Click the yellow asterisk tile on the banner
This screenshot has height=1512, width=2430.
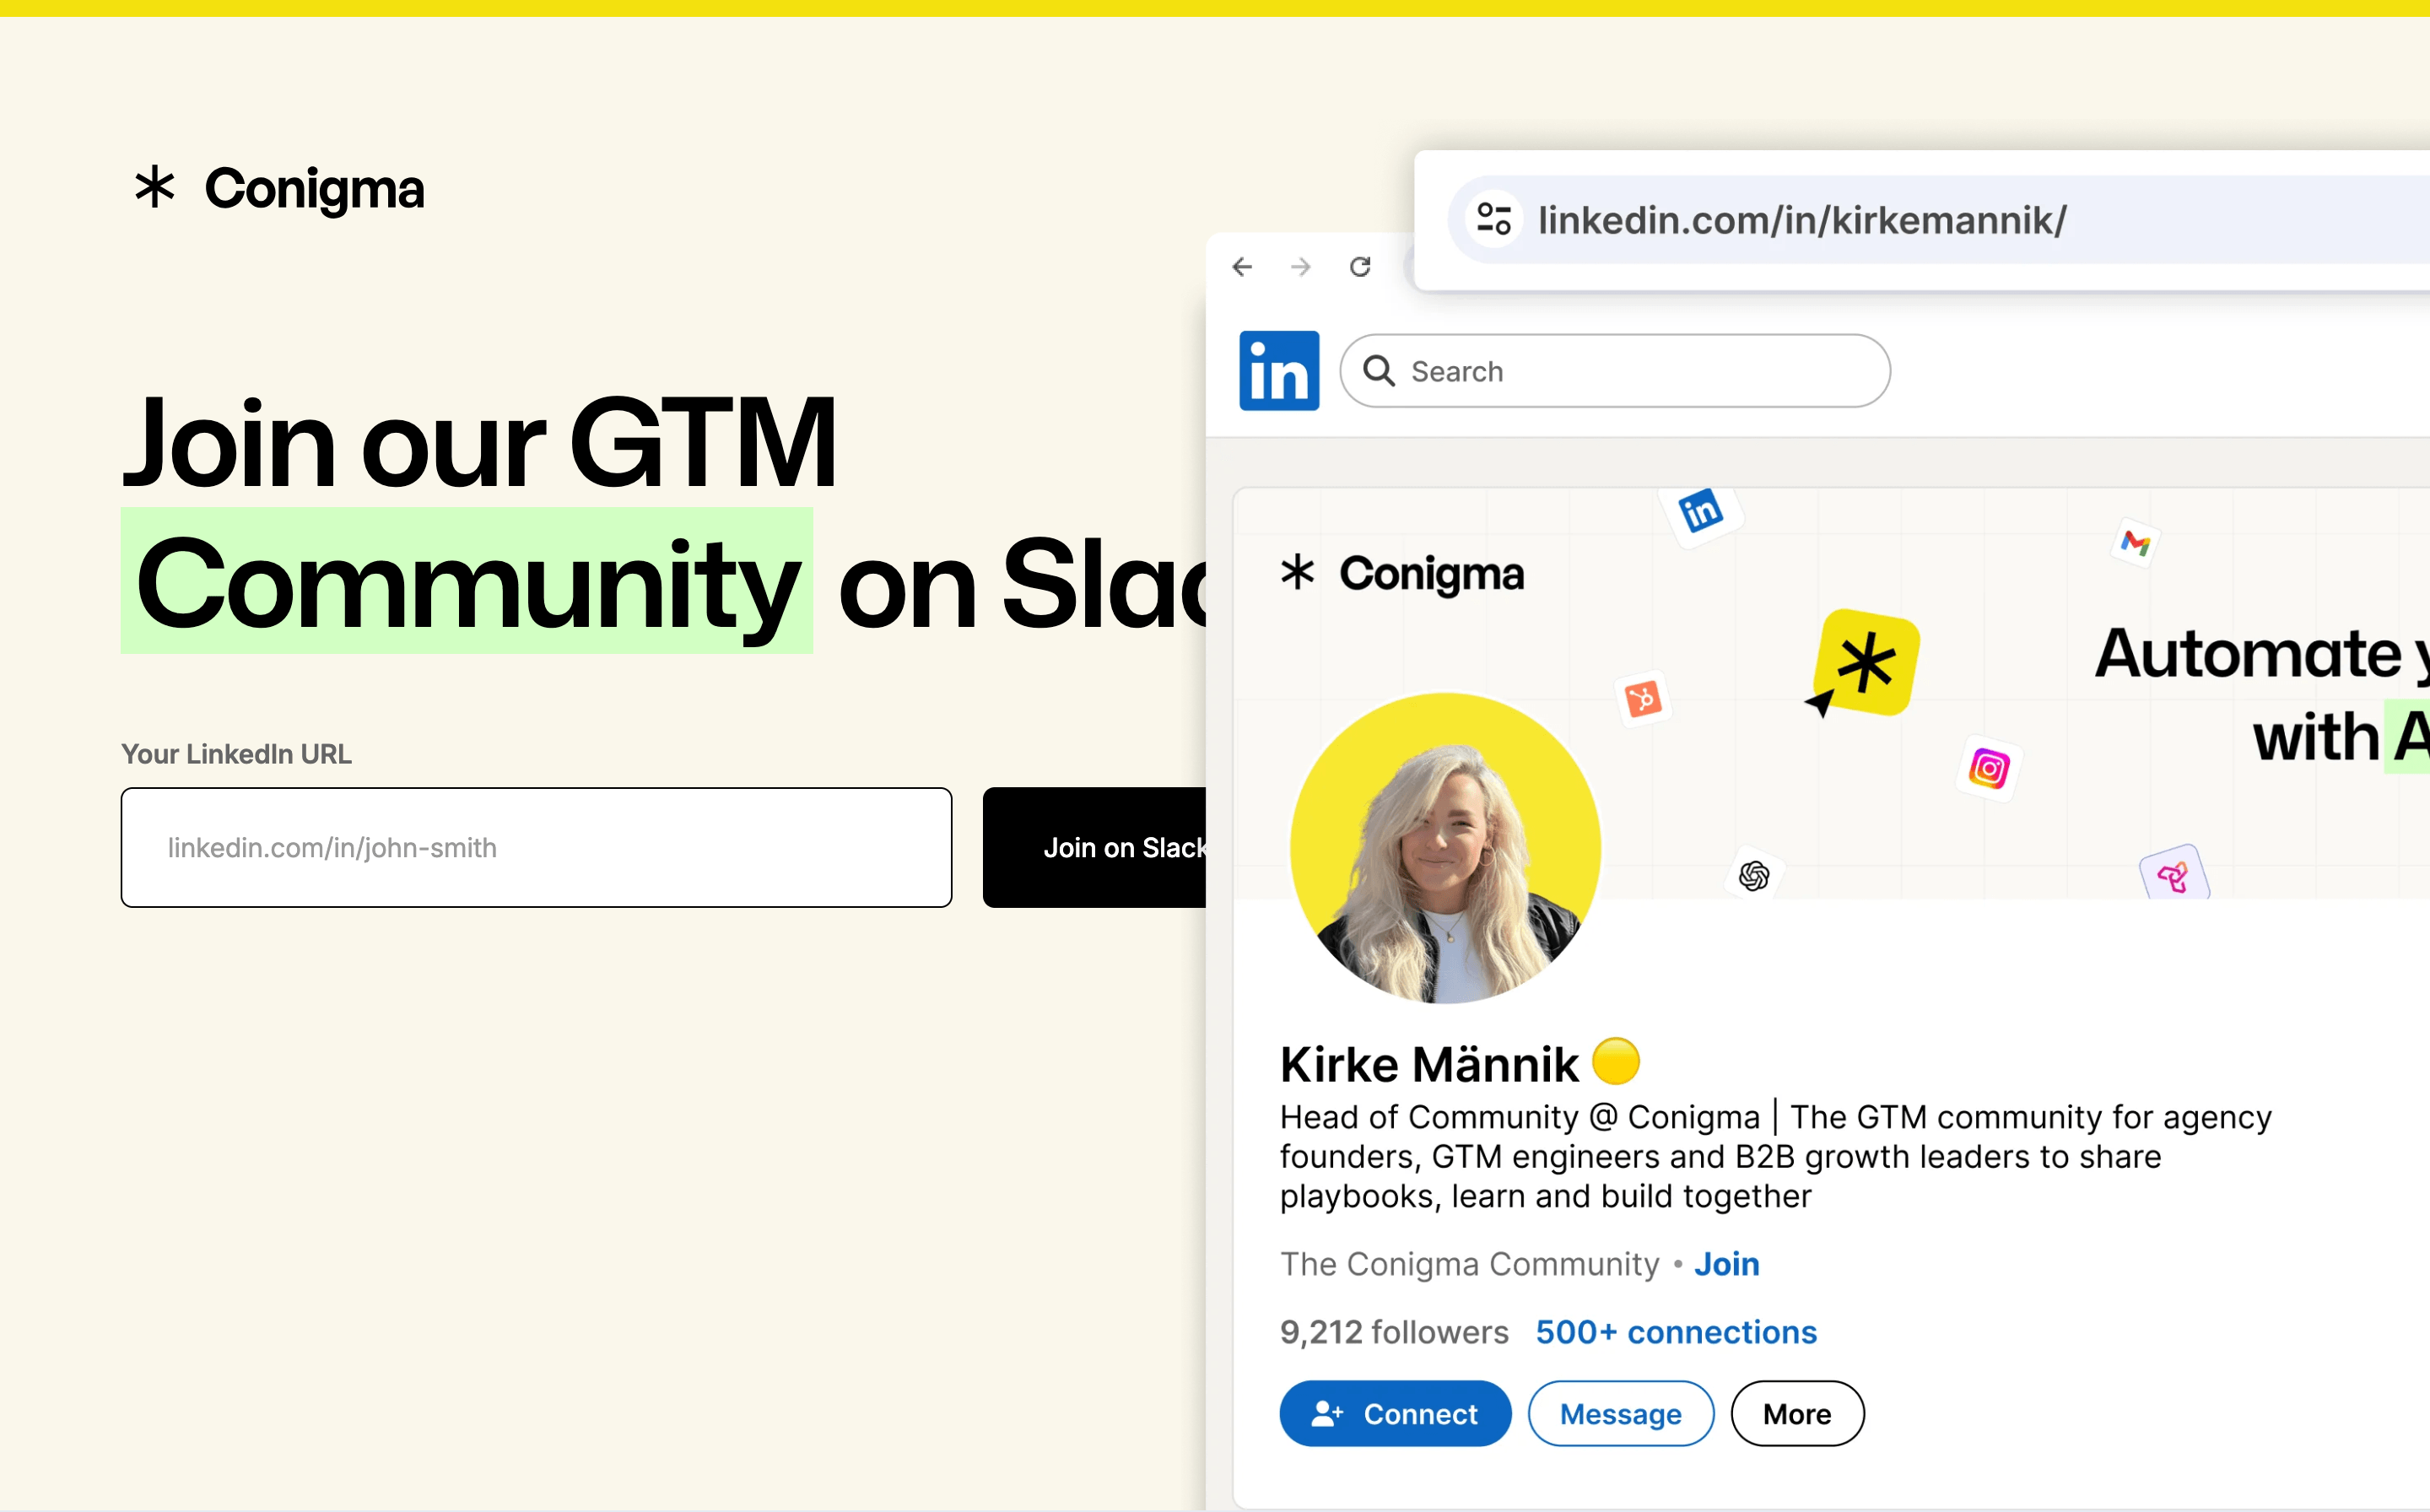click(x=1866, y=663)
